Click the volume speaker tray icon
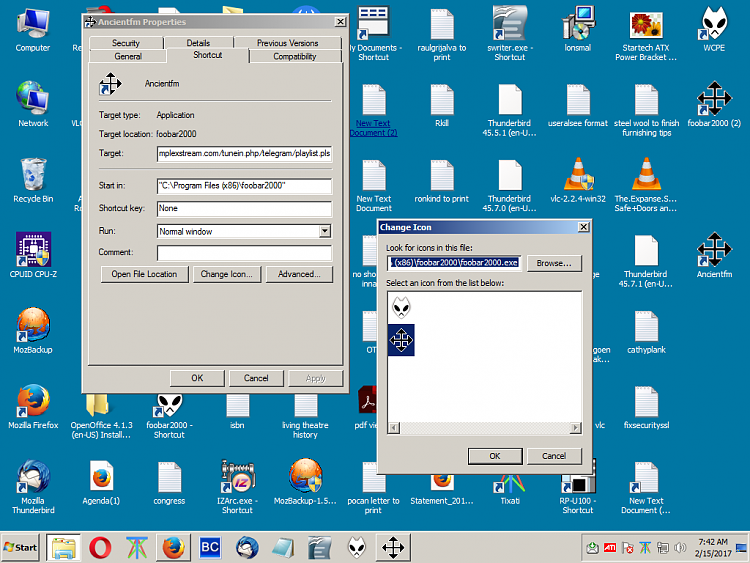Image resolution: width=750 pixels, height=563 pixels. [680, 547]
